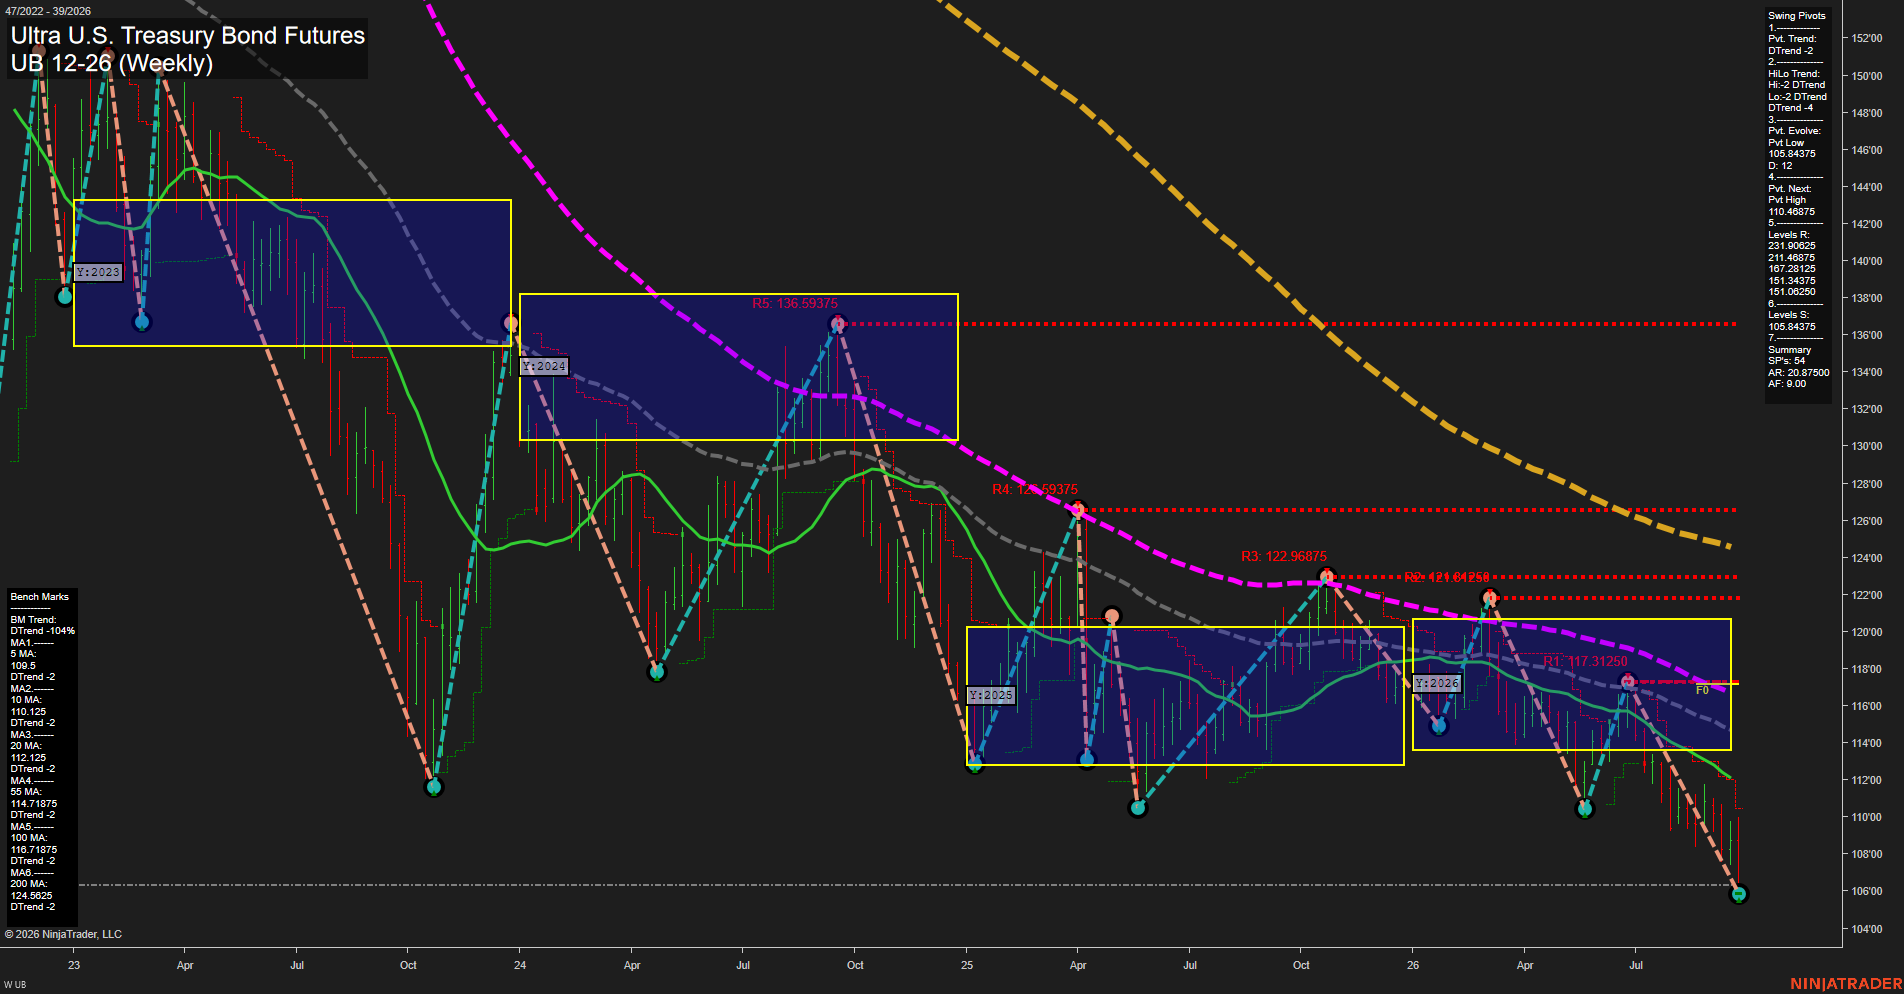1904x994 pixels.
Task: Click the 10 MA: label
Action: pyautogui.click(x=26, y=700)
